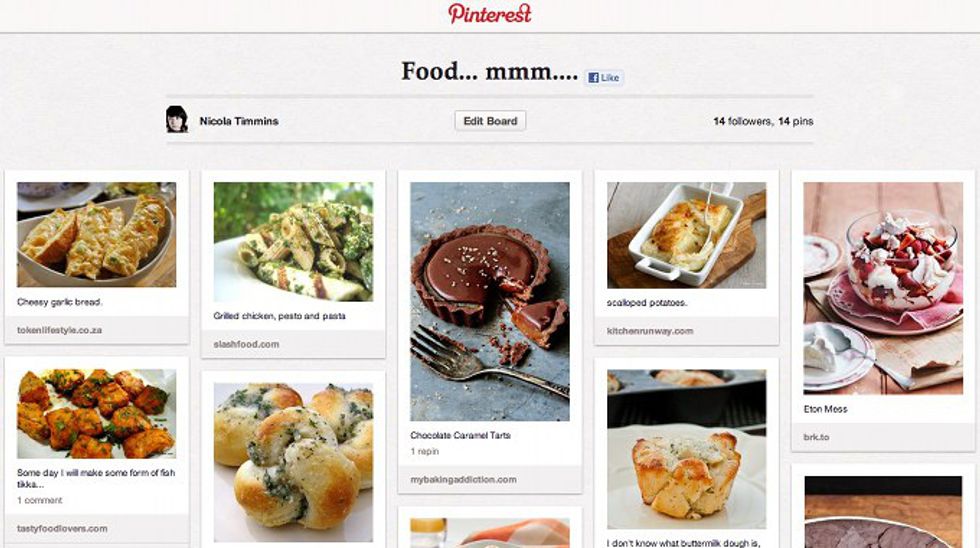Visit kitchenrunway.com source link

(650, 331)
